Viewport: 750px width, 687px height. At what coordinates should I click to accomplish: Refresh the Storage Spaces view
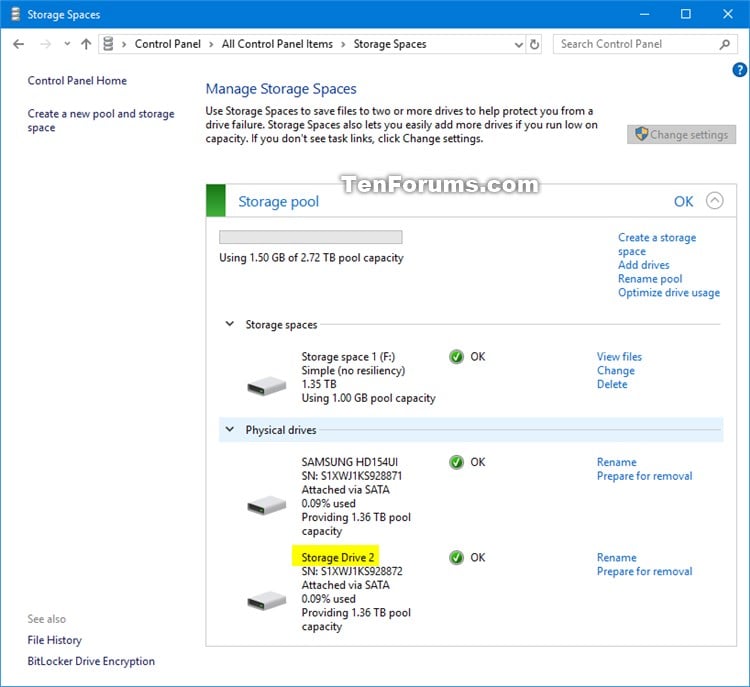[534, 44]
